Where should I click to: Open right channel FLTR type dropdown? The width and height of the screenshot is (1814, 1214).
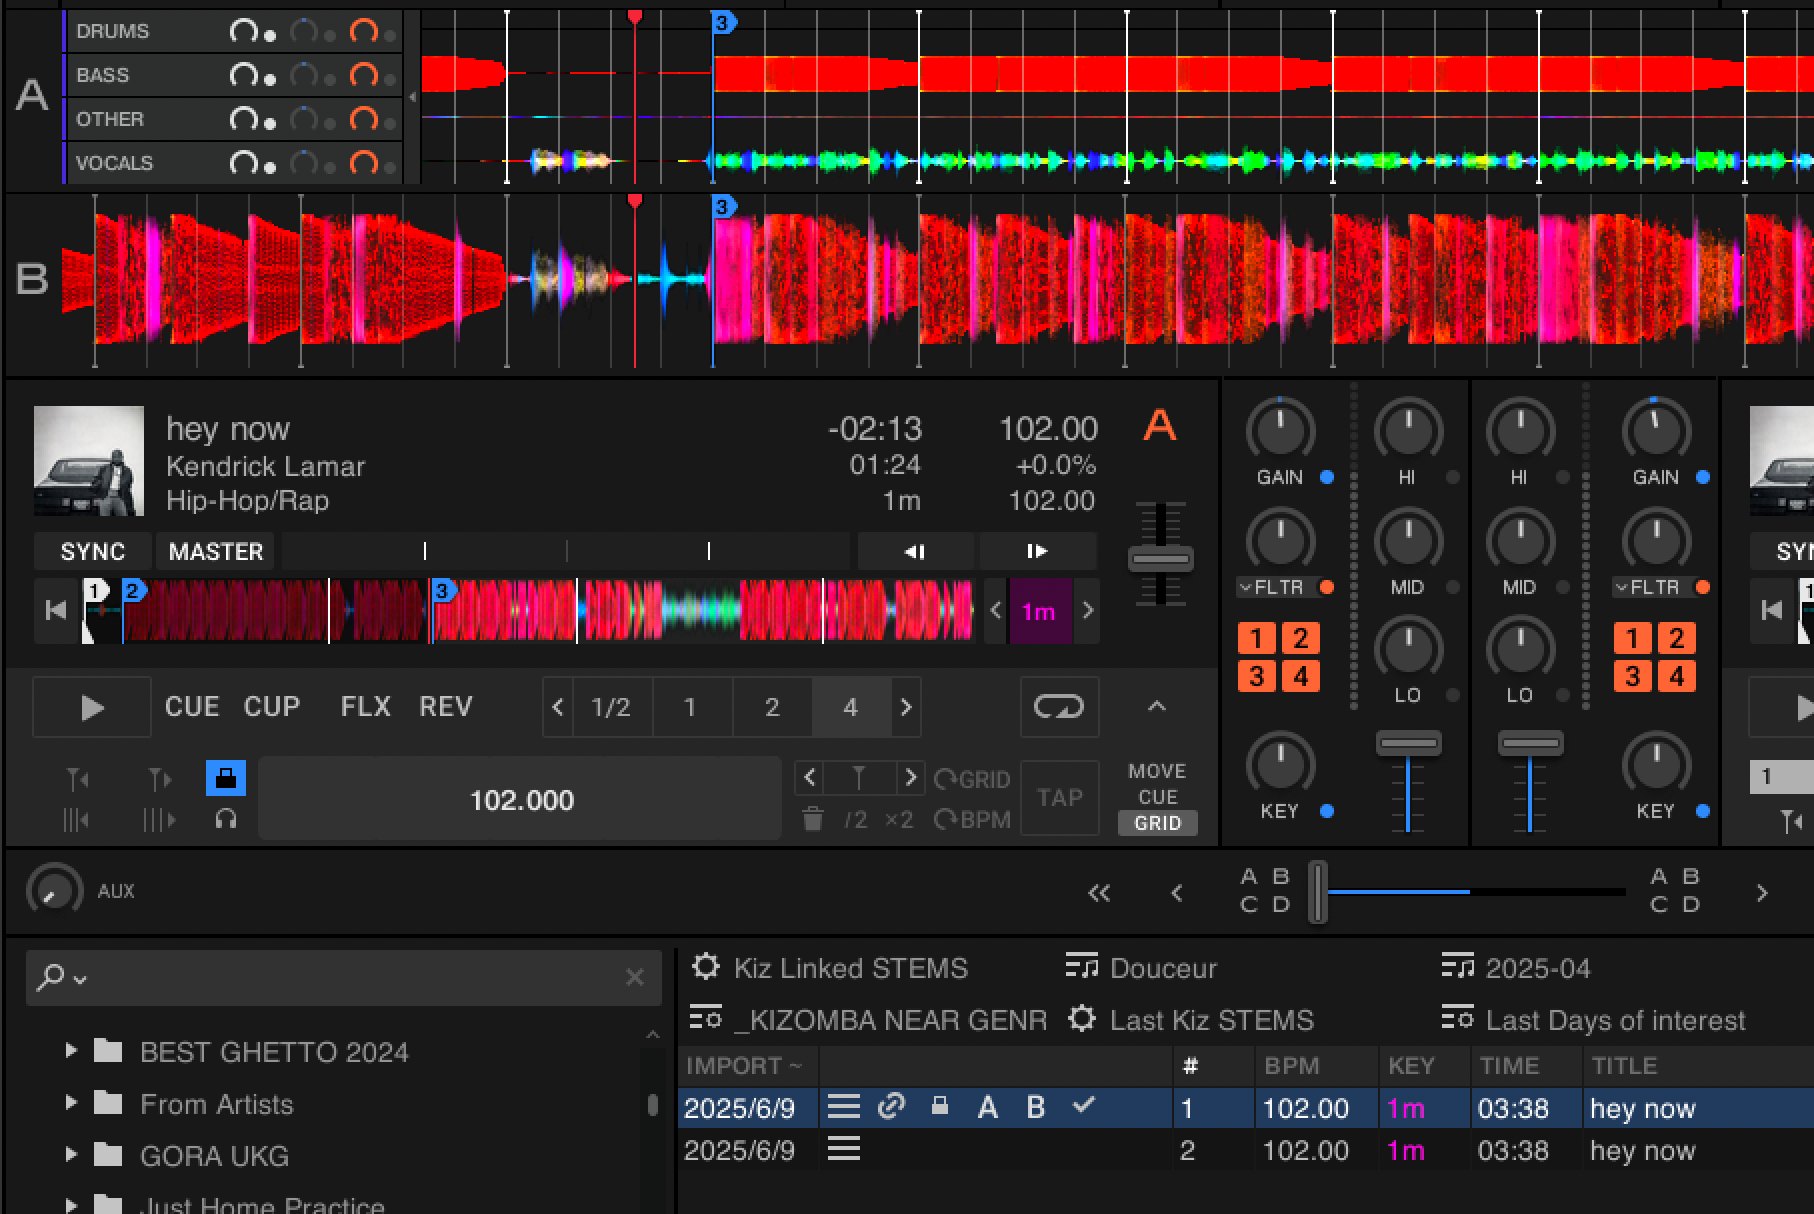[1648, 587]
